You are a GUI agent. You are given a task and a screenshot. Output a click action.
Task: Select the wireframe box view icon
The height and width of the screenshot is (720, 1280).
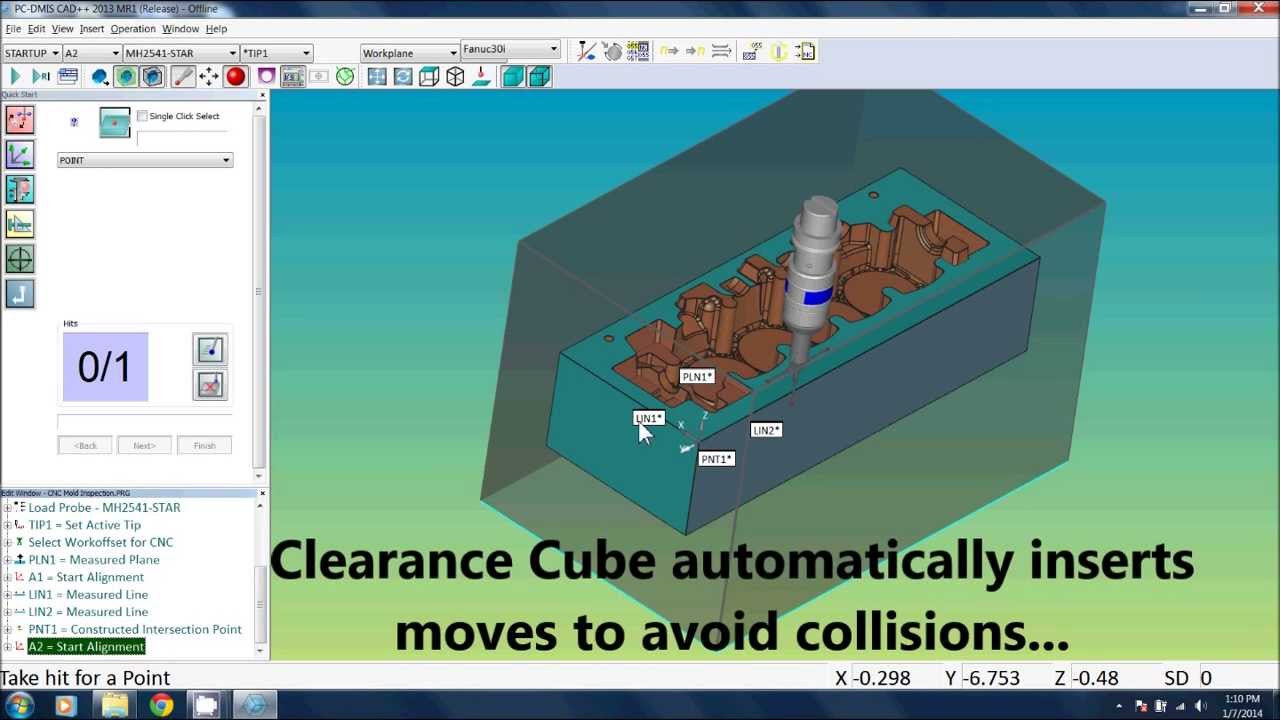point(429,77)
